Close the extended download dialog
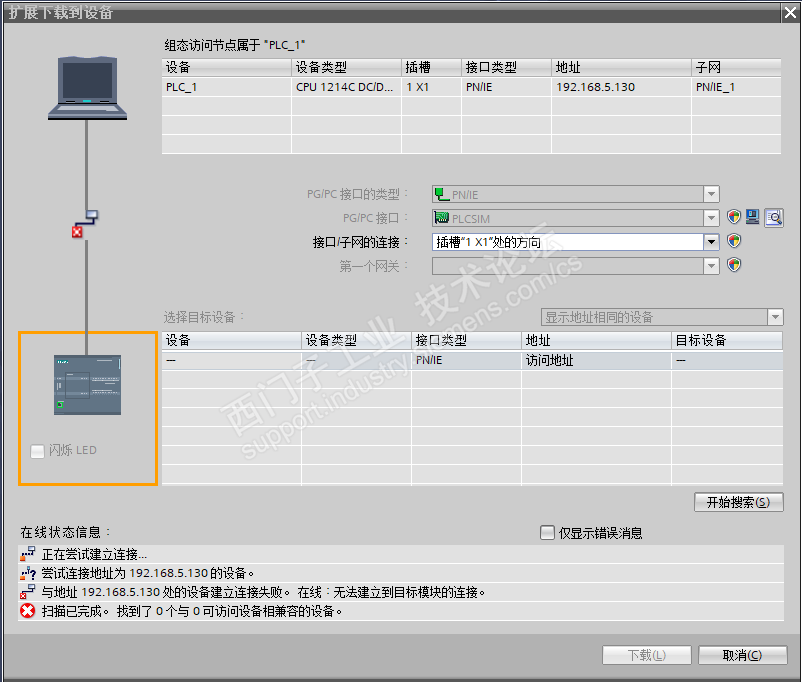Image resolution: width=802 pixels, height=682 pixels. coord(790,12)
